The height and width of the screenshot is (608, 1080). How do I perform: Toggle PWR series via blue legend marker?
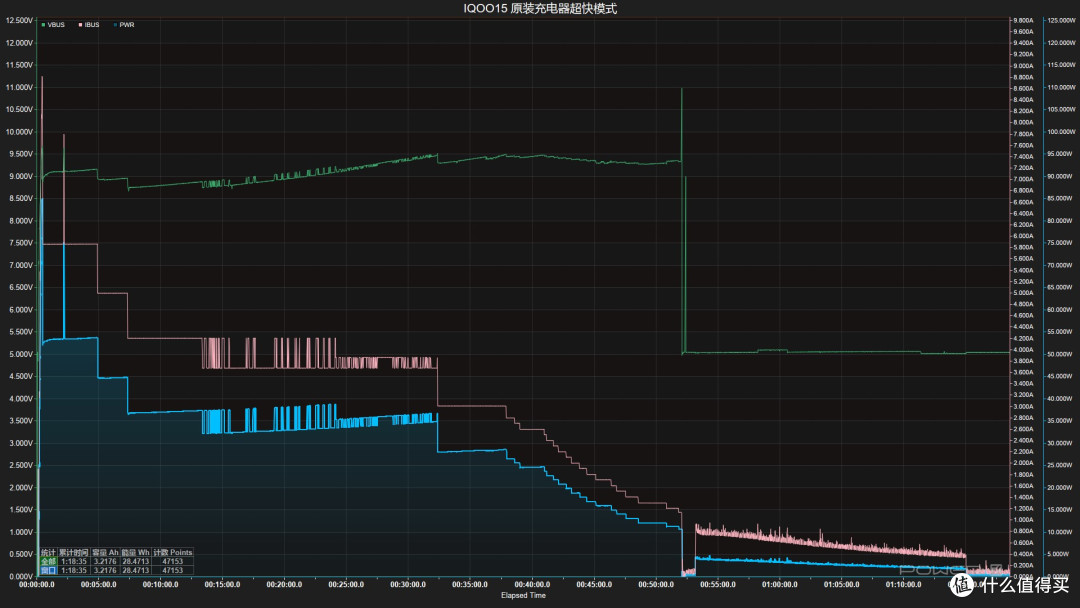coord(115,25)
